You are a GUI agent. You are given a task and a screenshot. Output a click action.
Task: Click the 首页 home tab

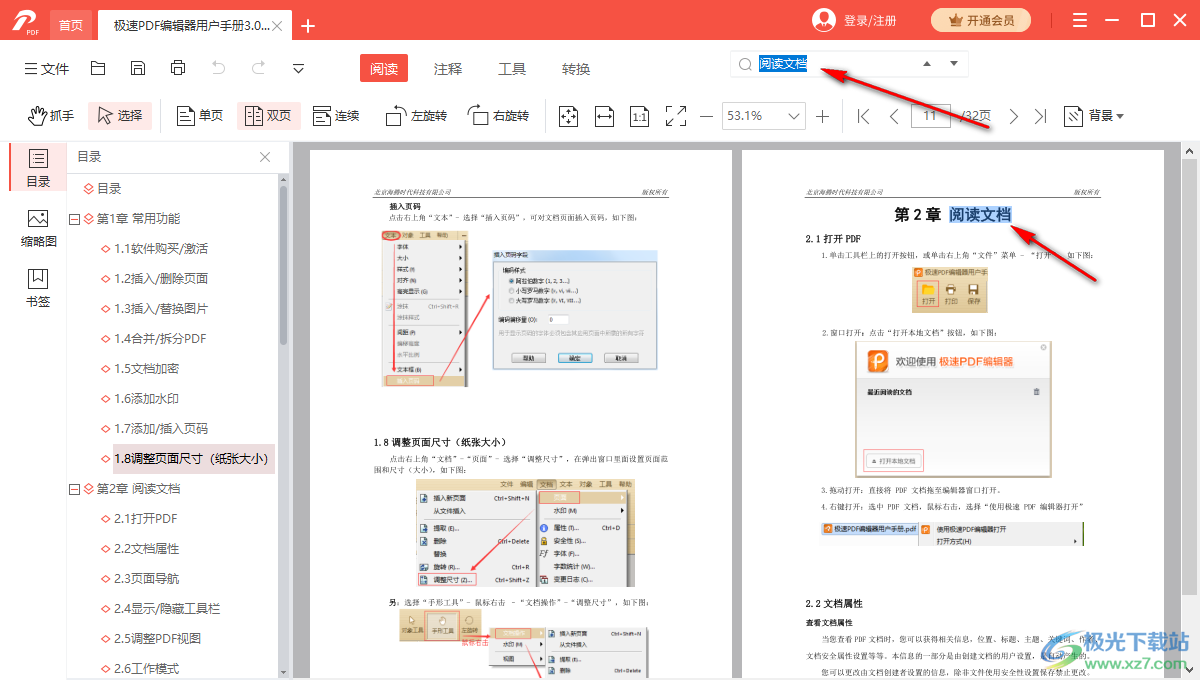pyautogui.click(x=70, y=25)
